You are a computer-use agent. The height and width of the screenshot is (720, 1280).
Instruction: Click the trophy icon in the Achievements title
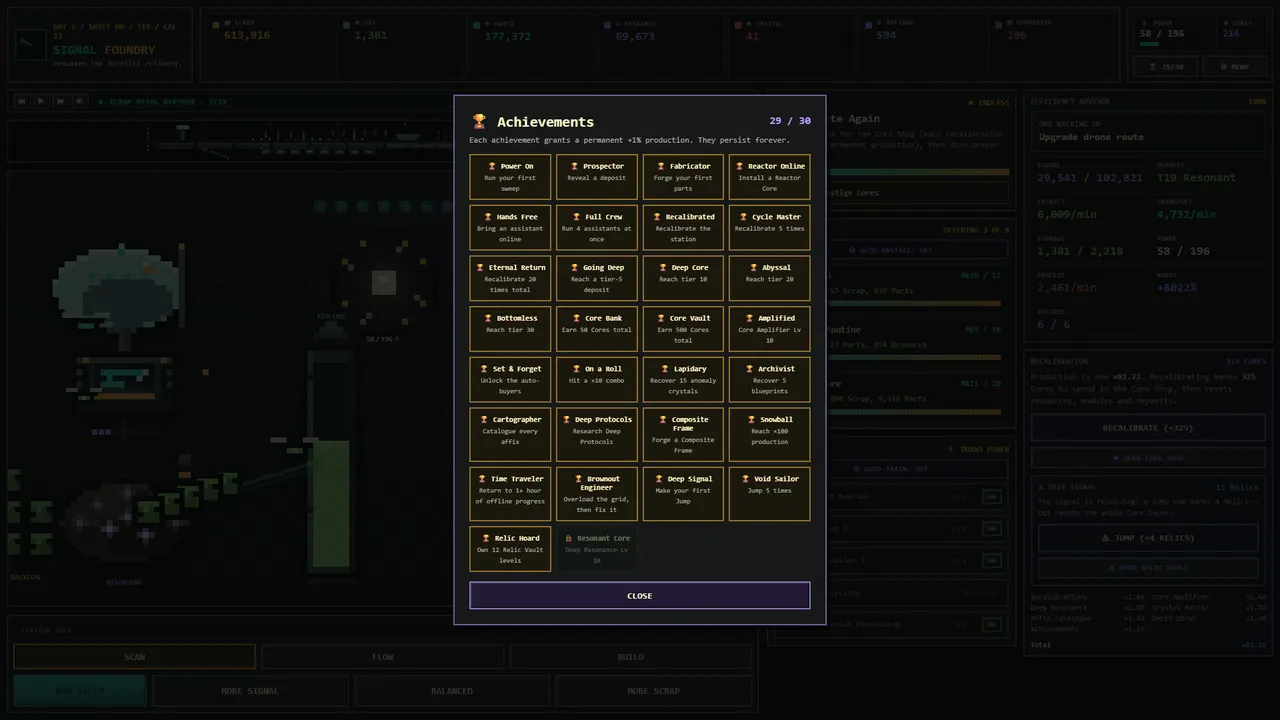tap(479, 121)
